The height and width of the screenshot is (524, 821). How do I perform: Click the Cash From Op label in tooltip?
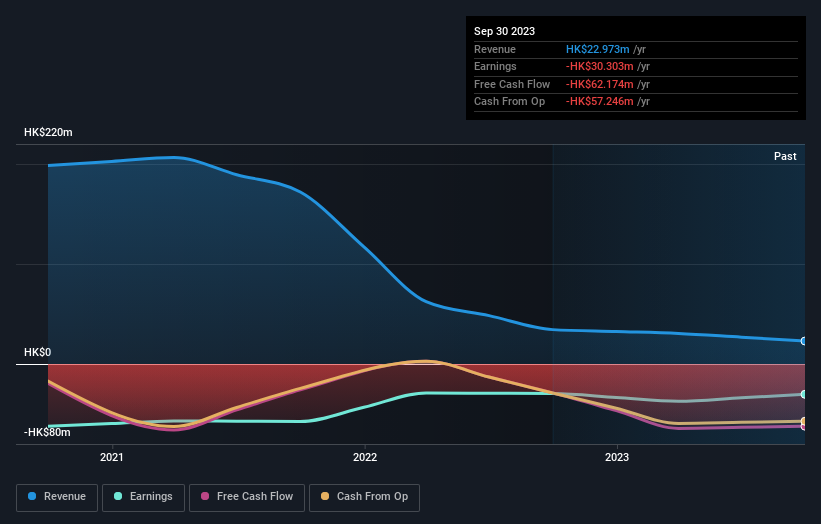tap(509, 102)
